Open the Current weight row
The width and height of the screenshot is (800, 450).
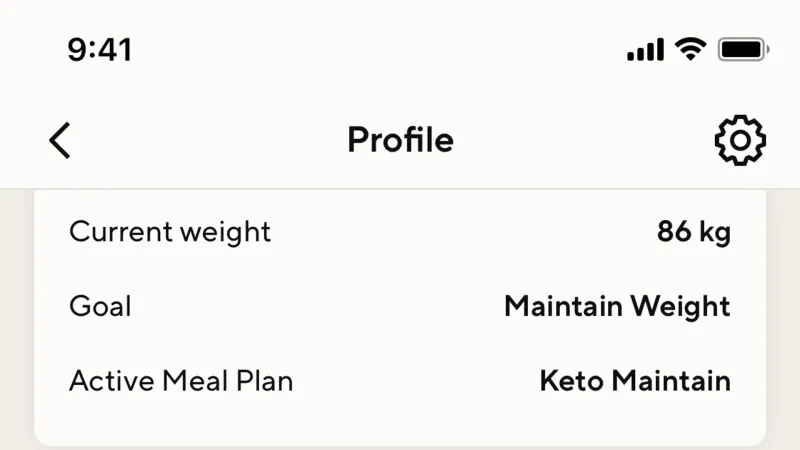pos(400,232)
